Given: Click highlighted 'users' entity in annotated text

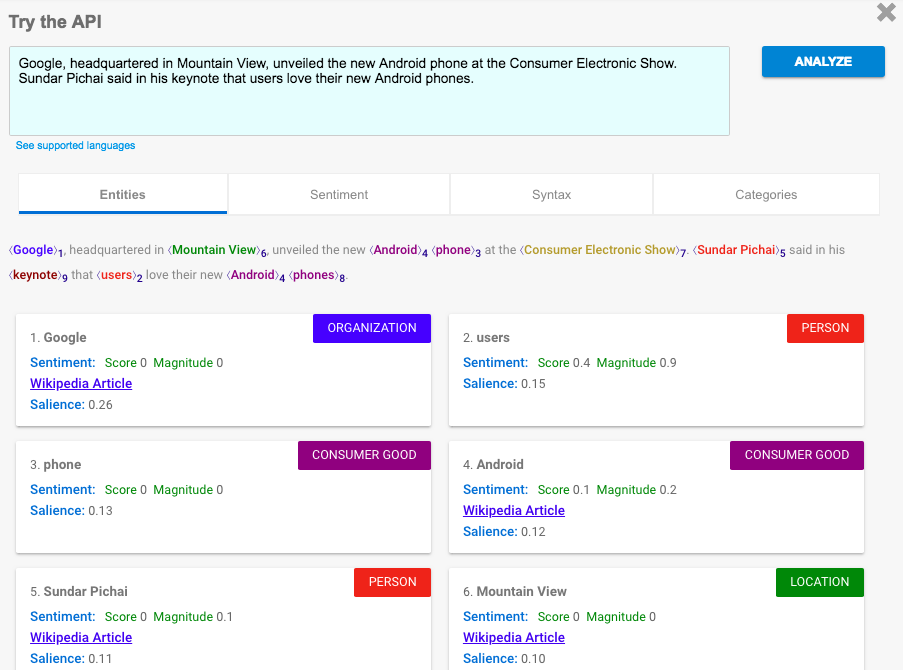Looking at the screenshot, I should pyautogui.click(x=116, y=275).
